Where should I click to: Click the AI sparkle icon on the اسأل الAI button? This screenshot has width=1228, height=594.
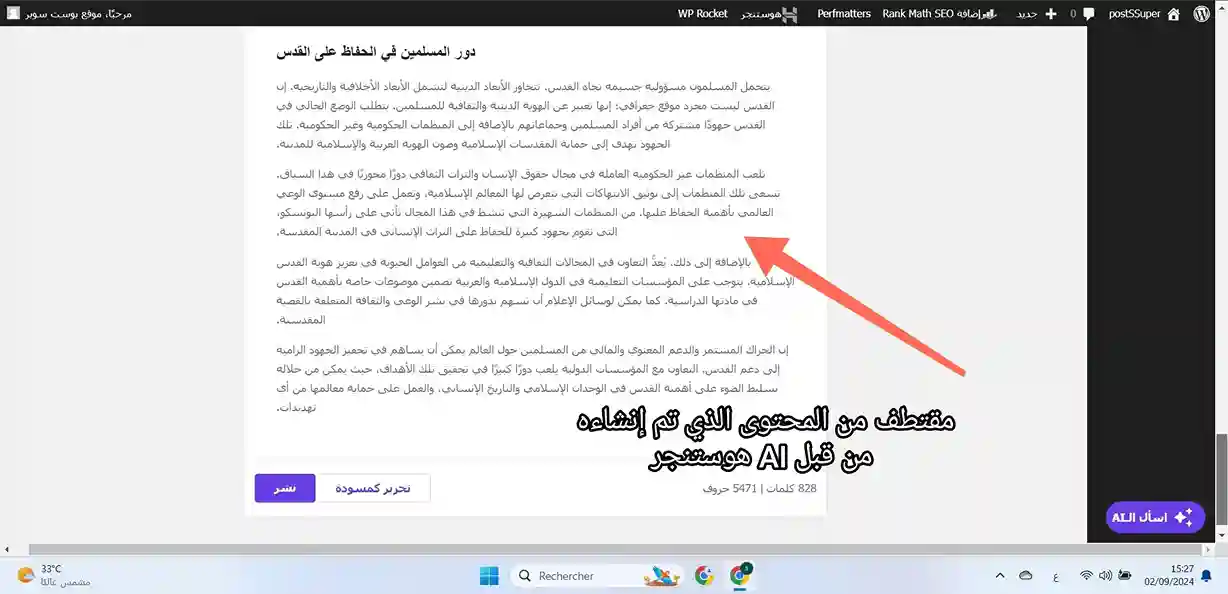coord(1184,517)
